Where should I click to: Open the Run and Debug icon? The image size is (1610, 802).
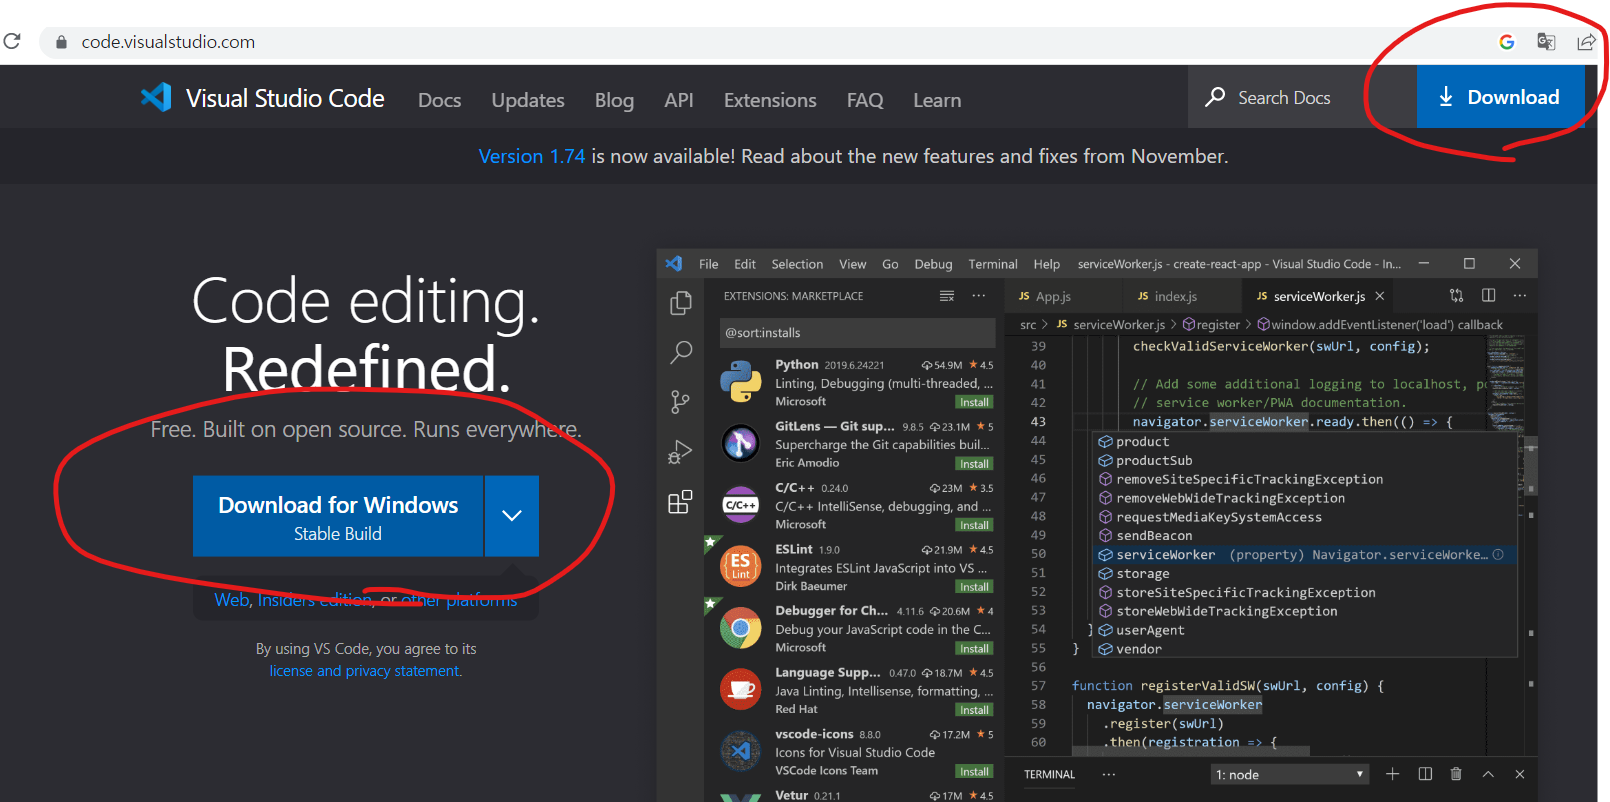(x=681, y=453)
